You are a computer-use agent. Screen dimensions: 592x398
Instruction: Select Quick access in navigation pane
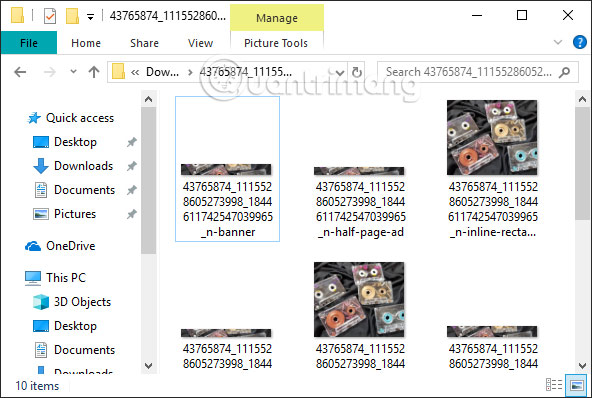71,118
